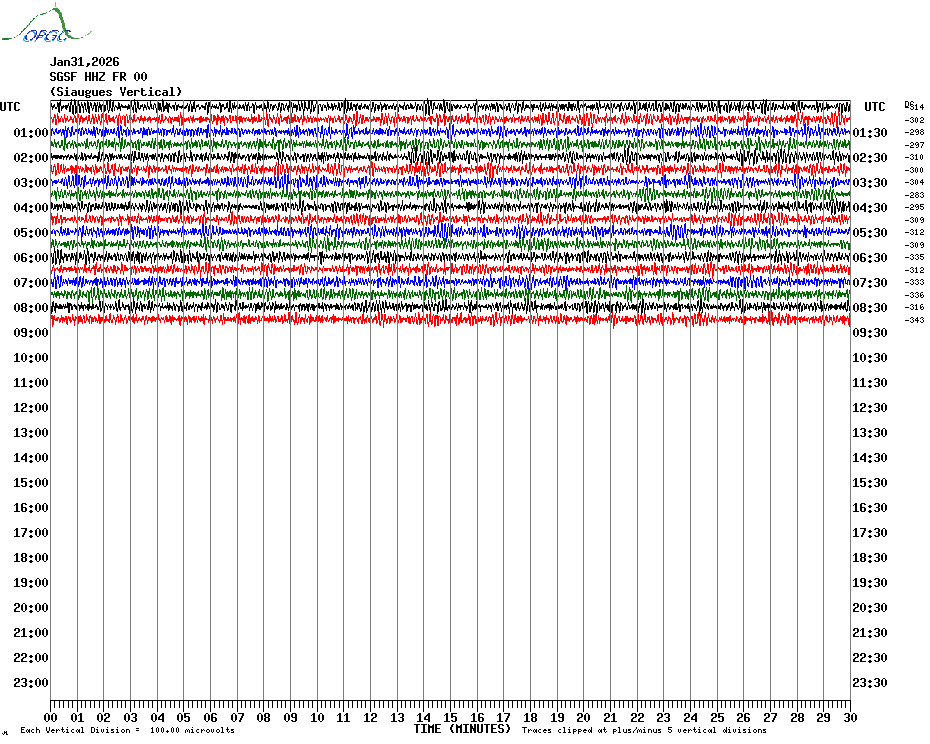Click the DC offset value -335
930x744 pixels.
coord(915,257)
